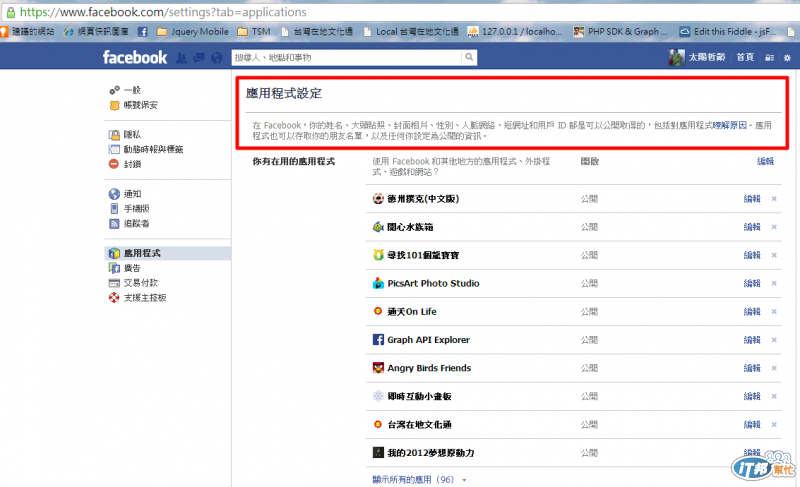
Task: Open PHP SDK & Graph bookmark
Action: pos(620,32)
